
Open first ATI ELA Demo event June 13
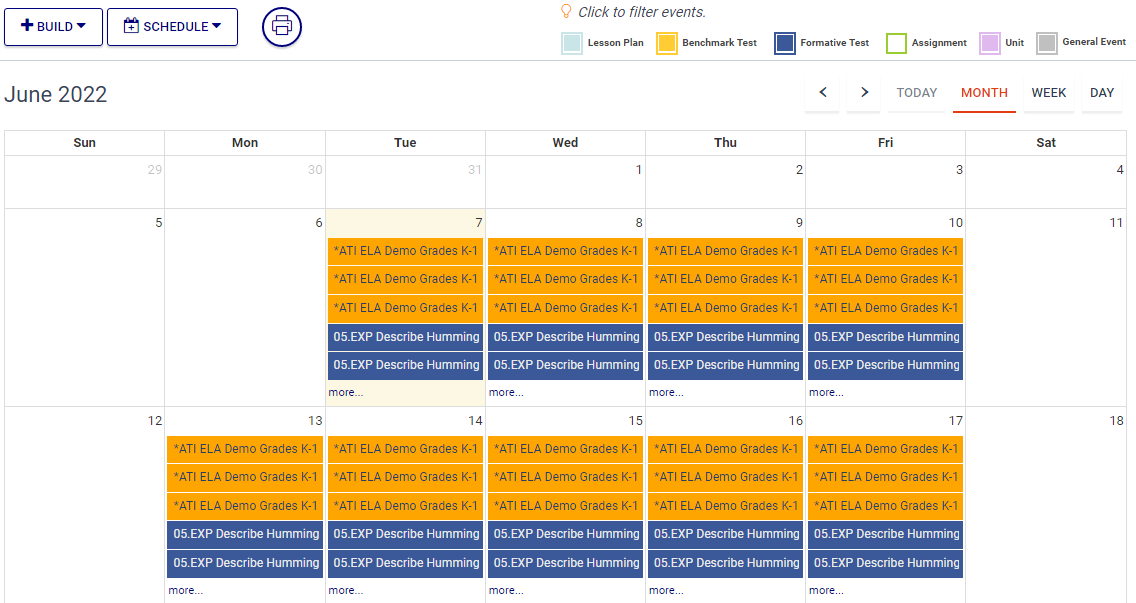(245, 449)
